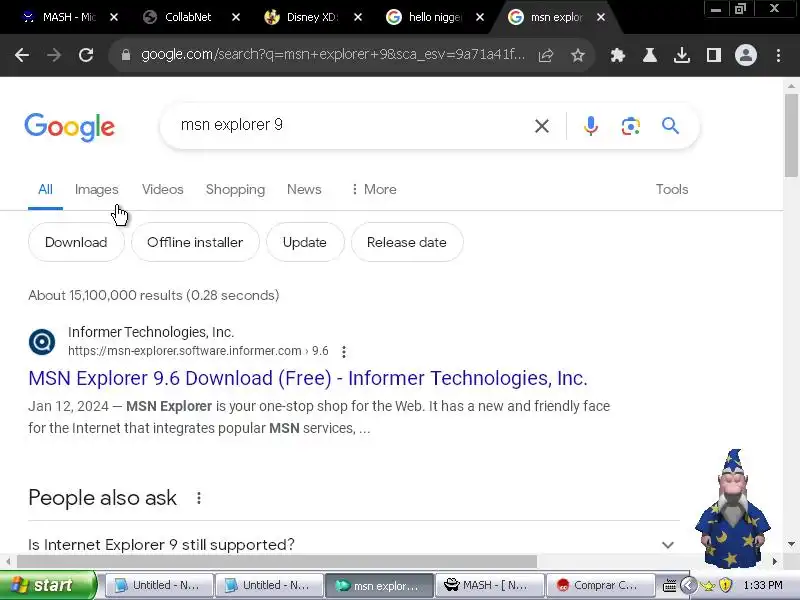Screen dimensions: 800x600
Task: Click the vertical scrollbar thumb
Action: coord(791,135)
